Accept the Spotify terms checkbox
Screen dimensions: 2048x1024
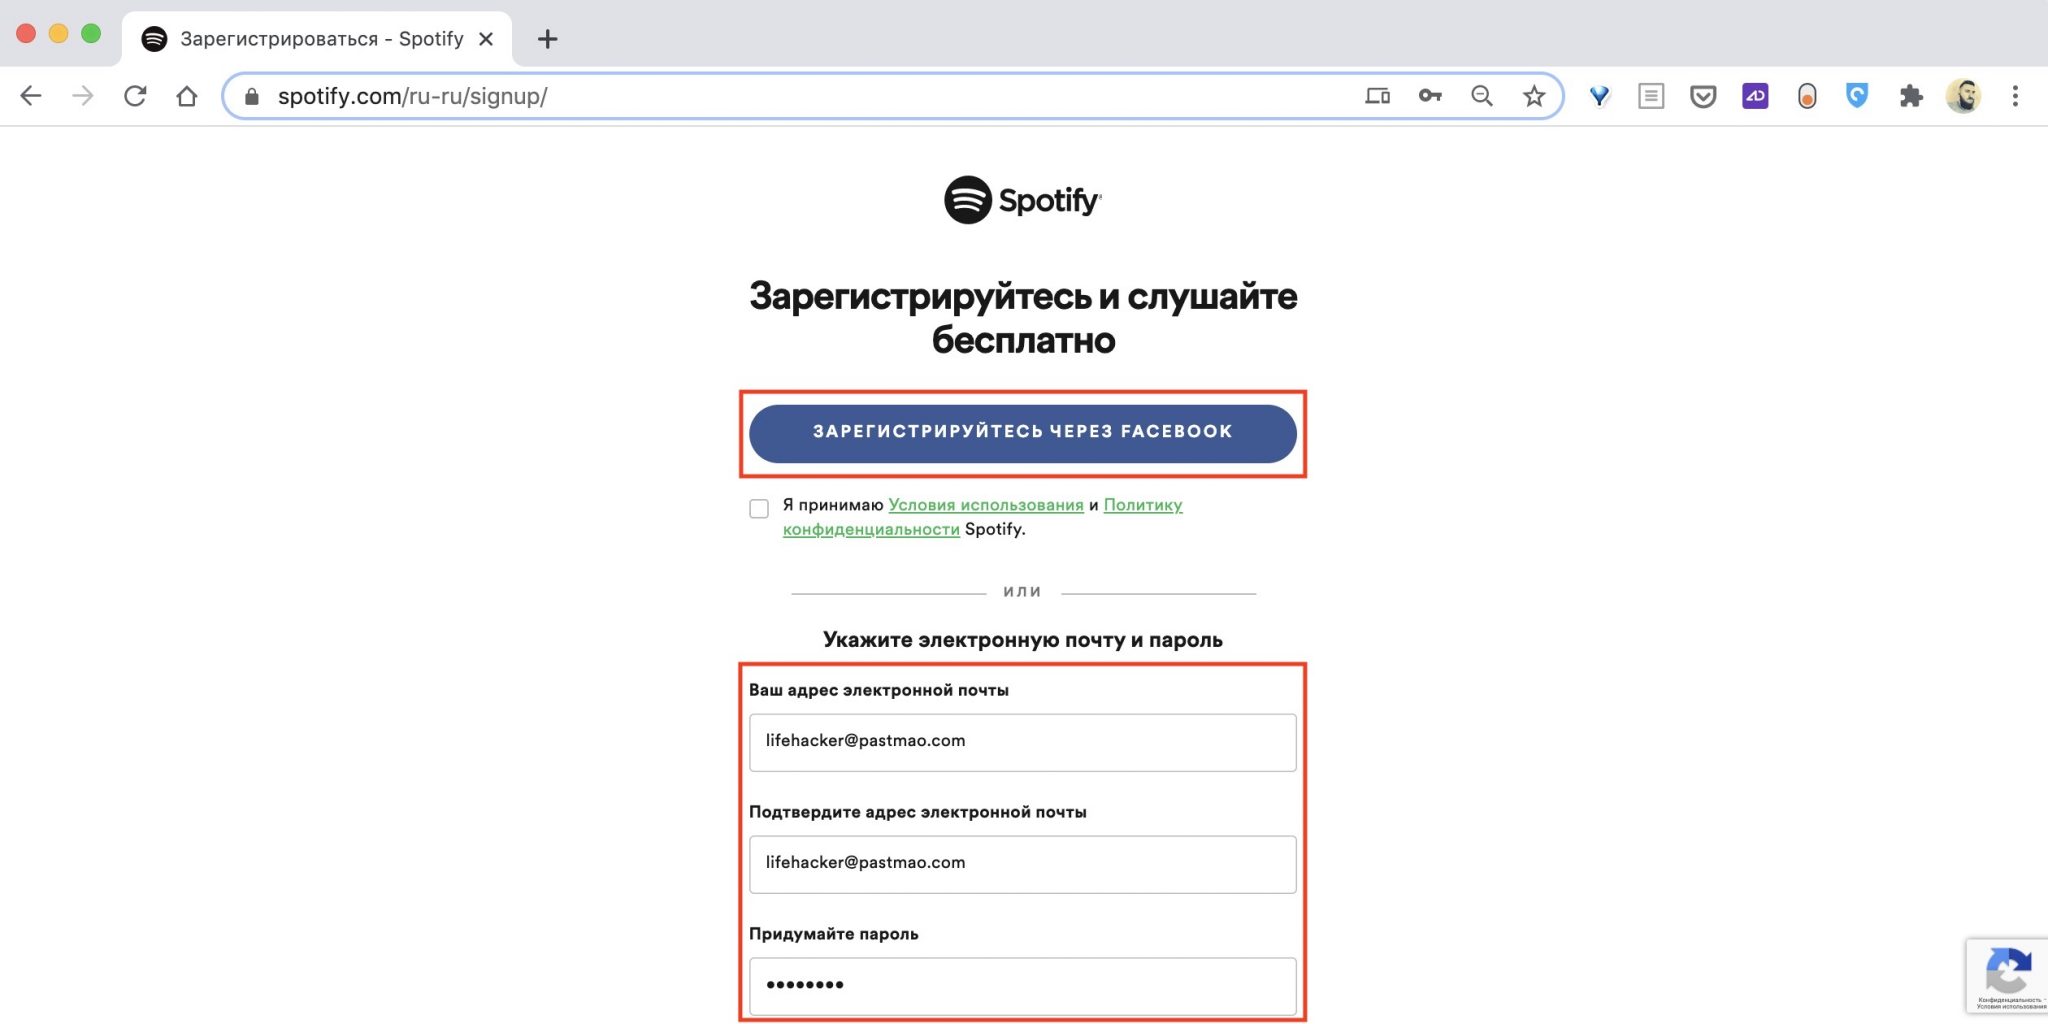coord(759,509)
